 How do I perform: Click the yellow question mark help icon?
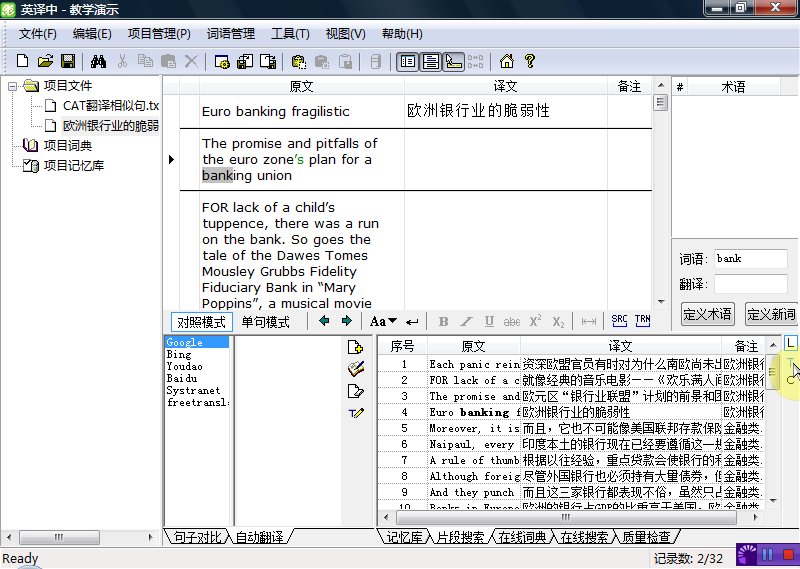tap(530, 61)
